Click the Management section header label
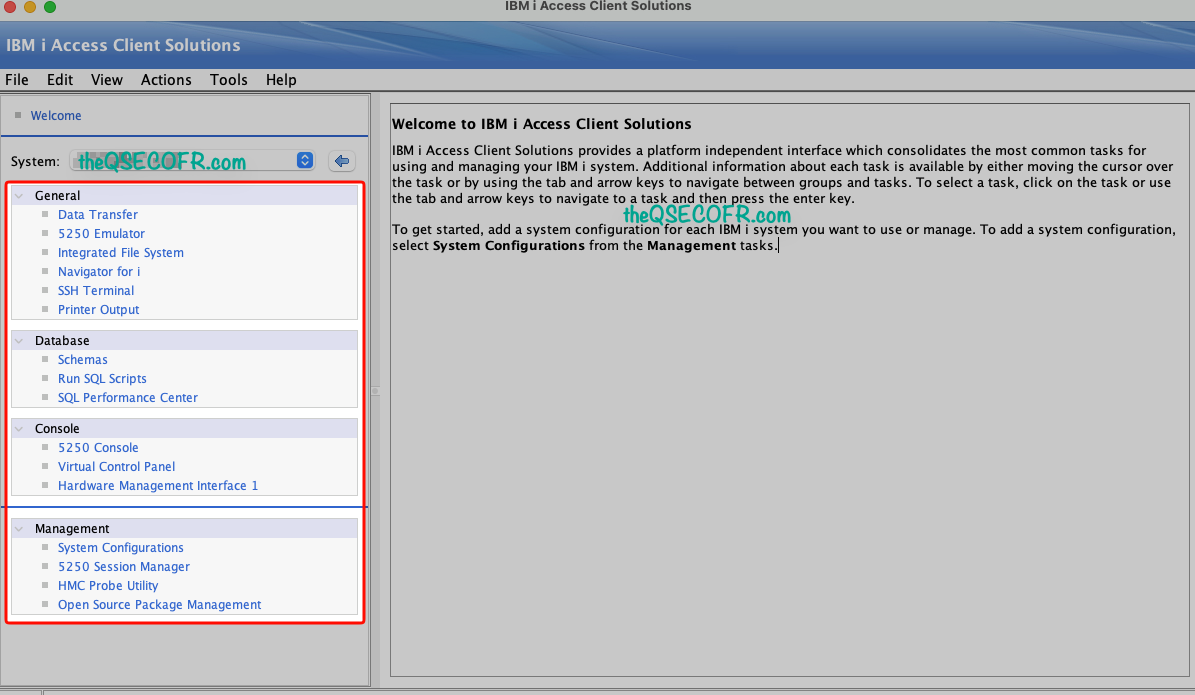1195x695 pixels. [72, 529]
